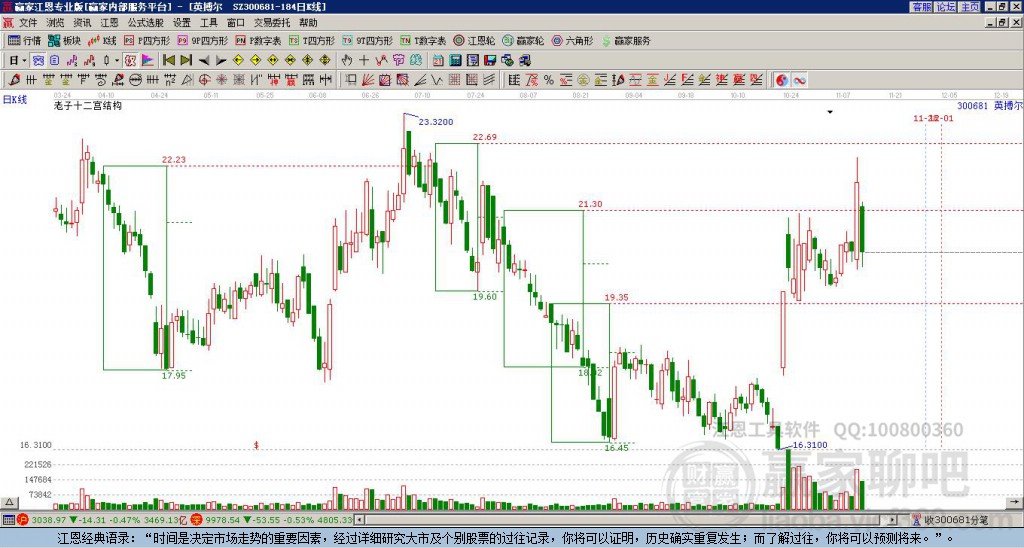Click the red-blue yin-yang icon

coord(782,80)
